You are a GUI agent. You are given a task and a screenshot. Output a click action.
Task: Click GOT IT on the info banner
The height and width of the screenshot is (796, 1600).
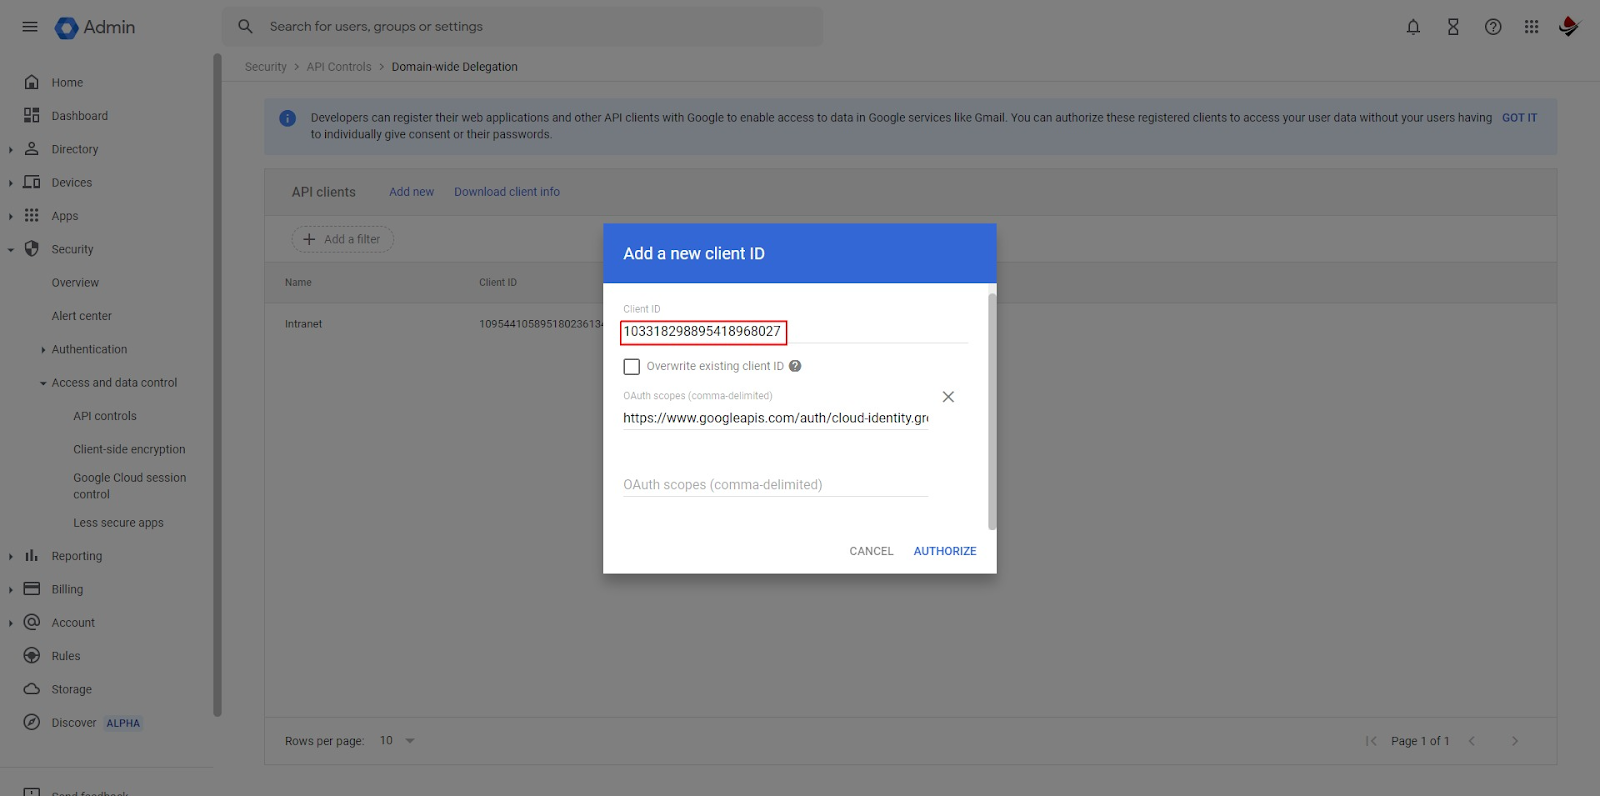[1519, 118]
